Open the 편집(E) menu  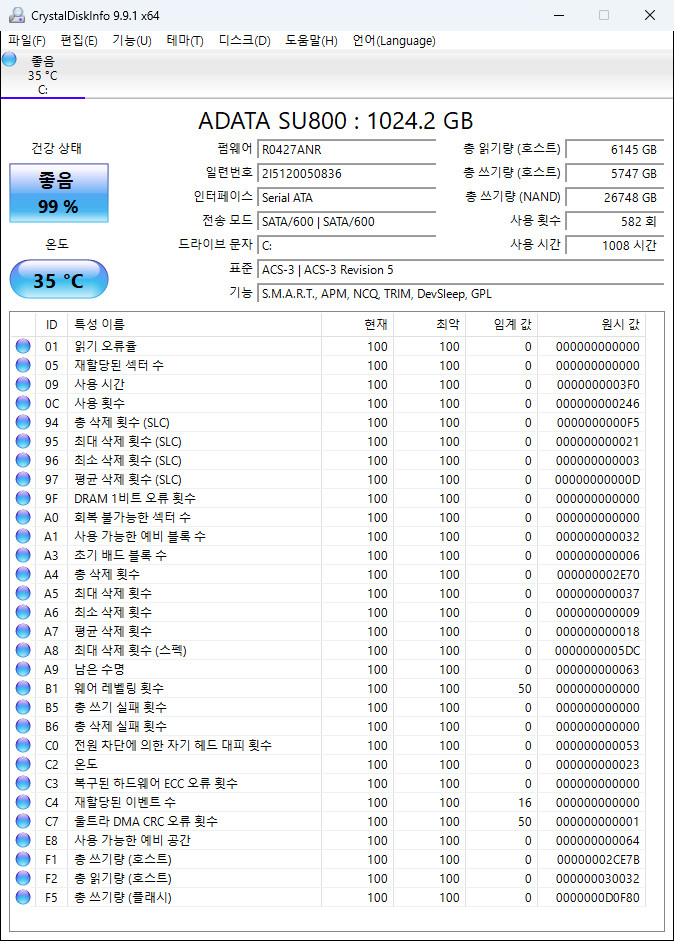(x=79, y=41)
